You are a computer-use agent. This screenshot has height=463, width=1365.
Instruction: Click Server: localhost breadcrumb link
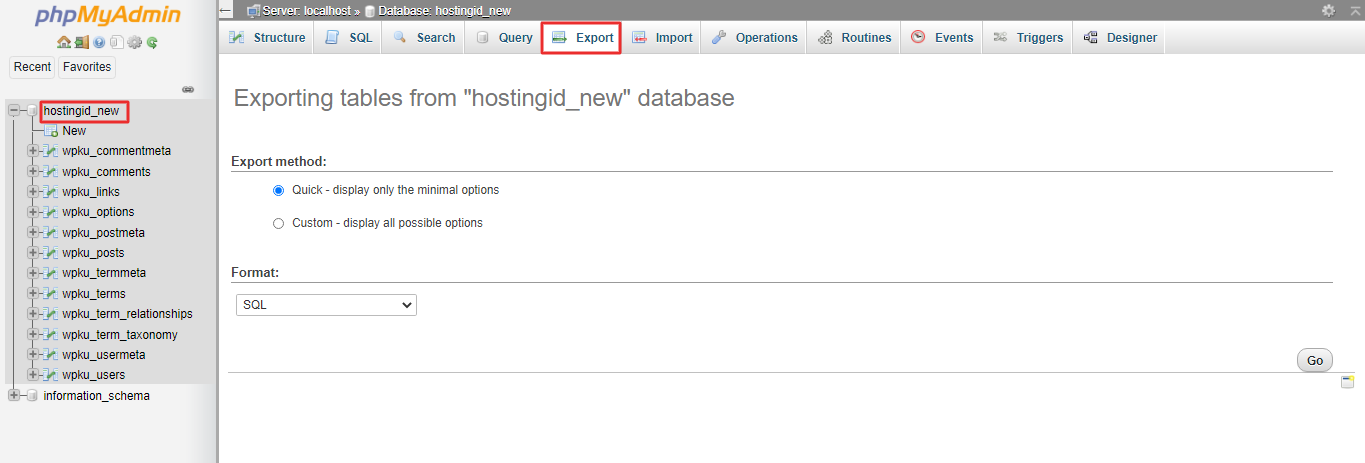tap(306, 10)
